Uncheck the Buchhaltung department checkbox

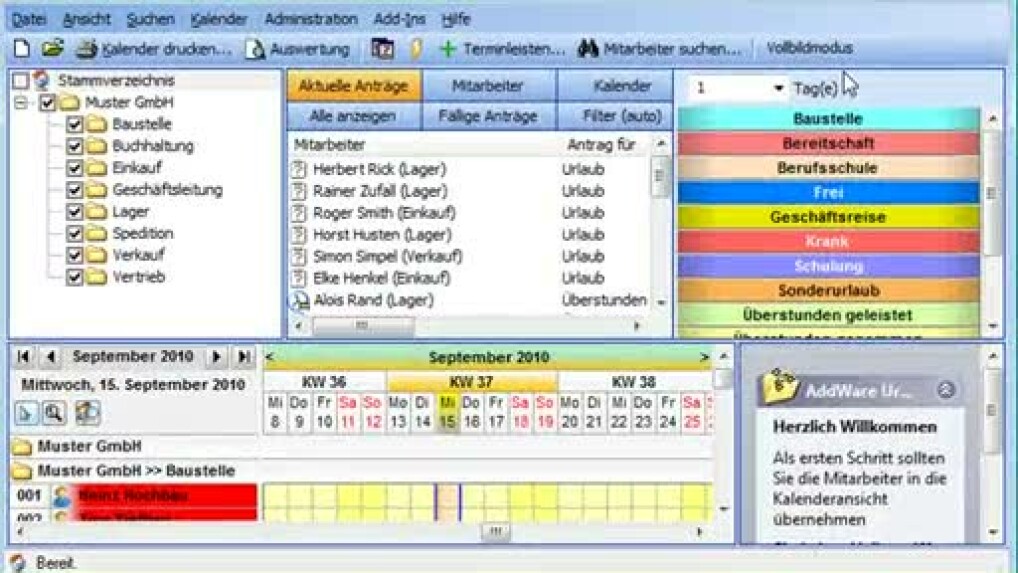point(74,146)
